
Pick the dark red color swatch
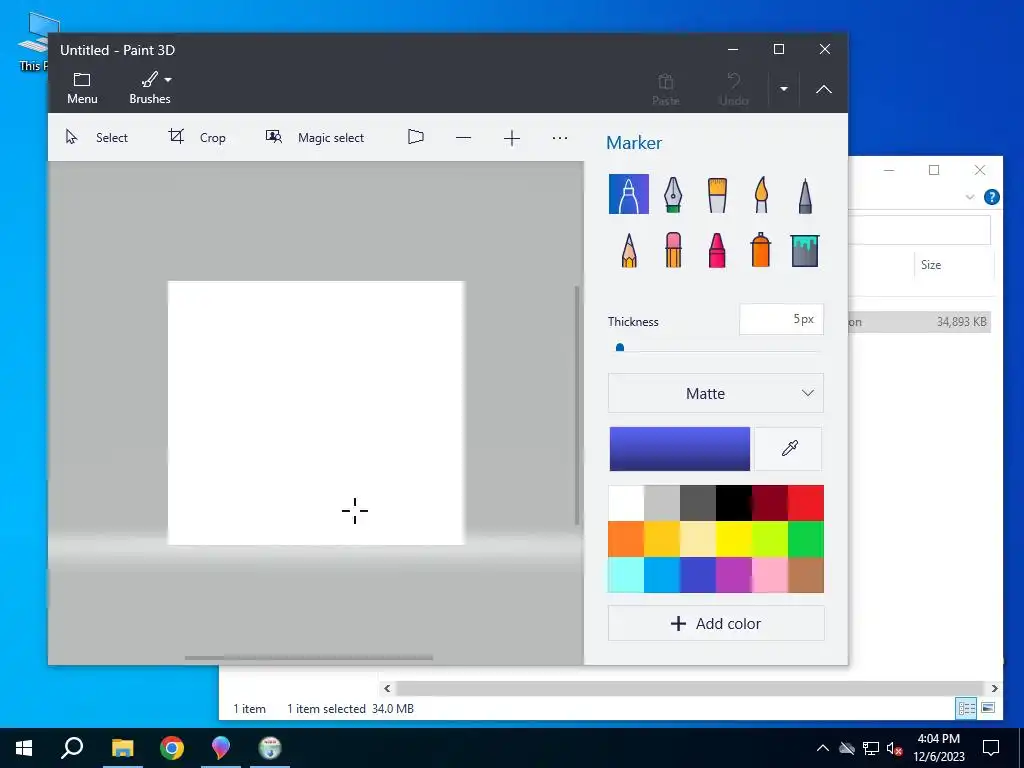[x=769, y=503]
